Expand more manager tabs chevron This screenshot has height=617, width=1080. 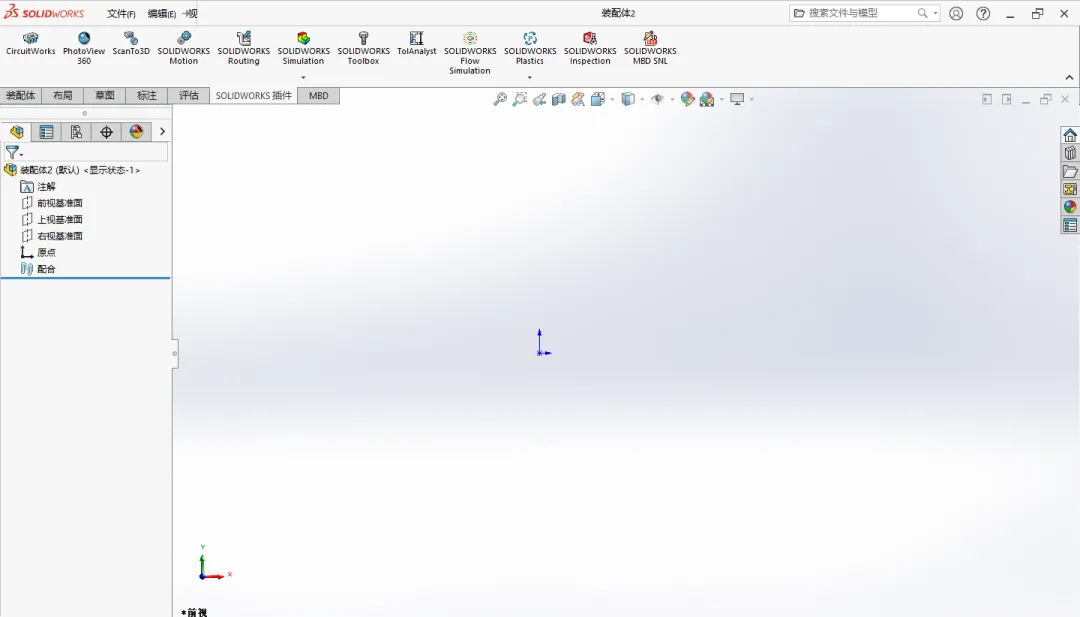[x=163, y=132]
